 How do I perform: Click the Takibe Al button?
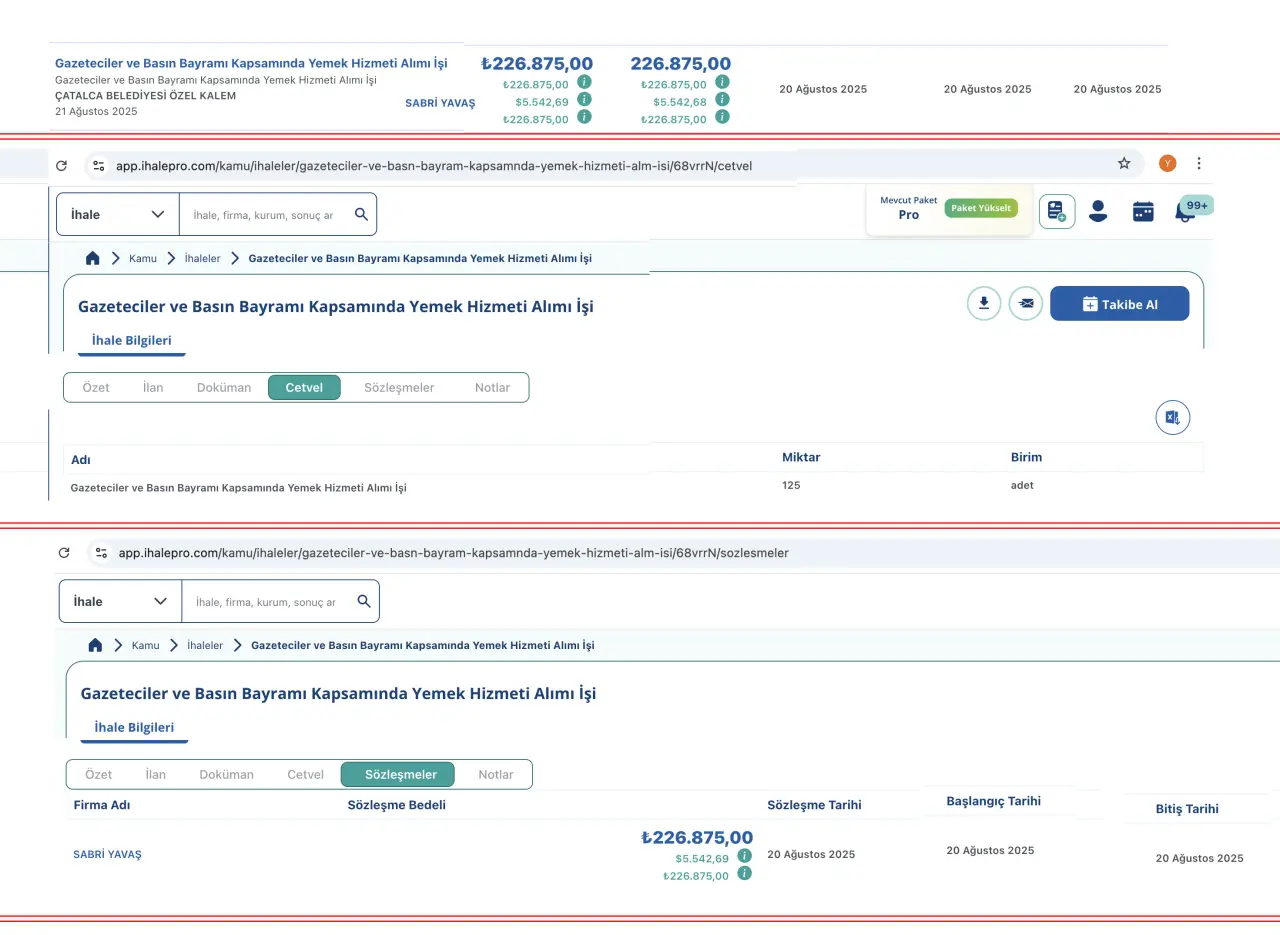point(1119,304)
